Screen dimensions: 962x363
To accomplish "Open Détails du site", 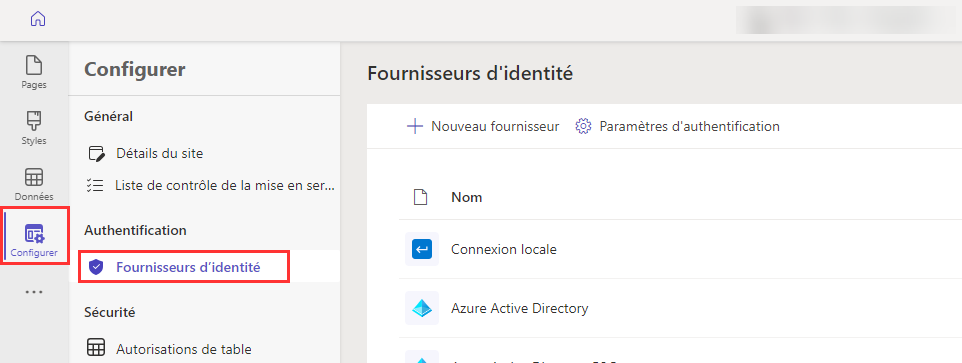I will (145, 153).
